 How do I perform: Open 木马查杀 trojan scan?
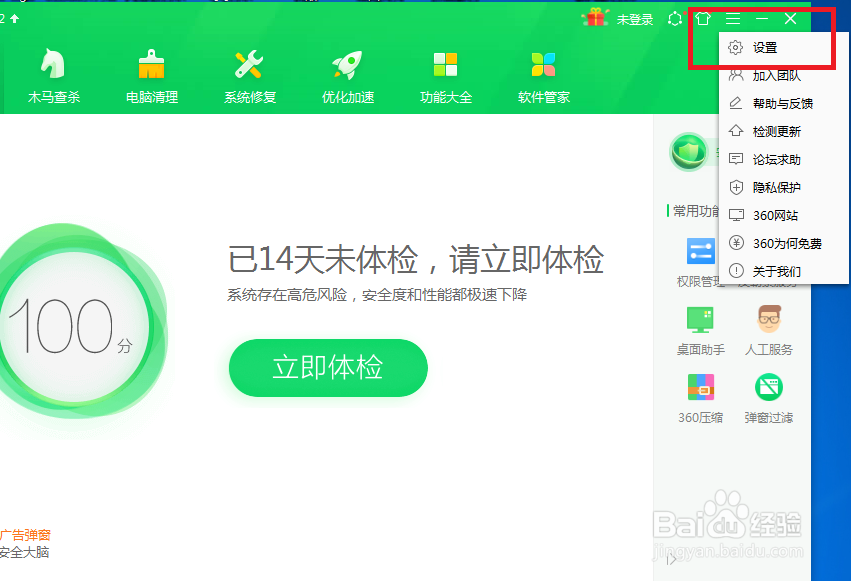point(53,76)
